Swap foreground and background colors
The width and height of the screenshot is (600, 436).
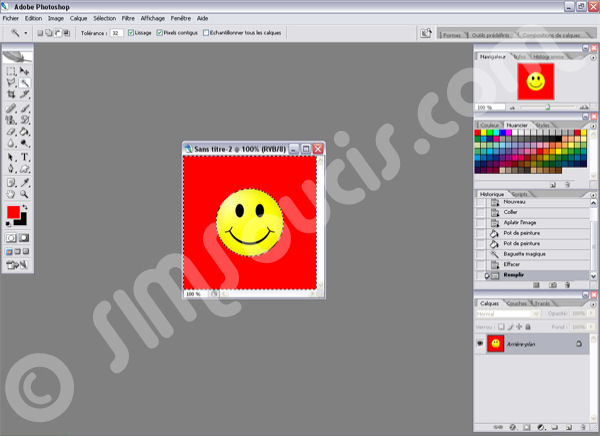(x=25, y=207)
